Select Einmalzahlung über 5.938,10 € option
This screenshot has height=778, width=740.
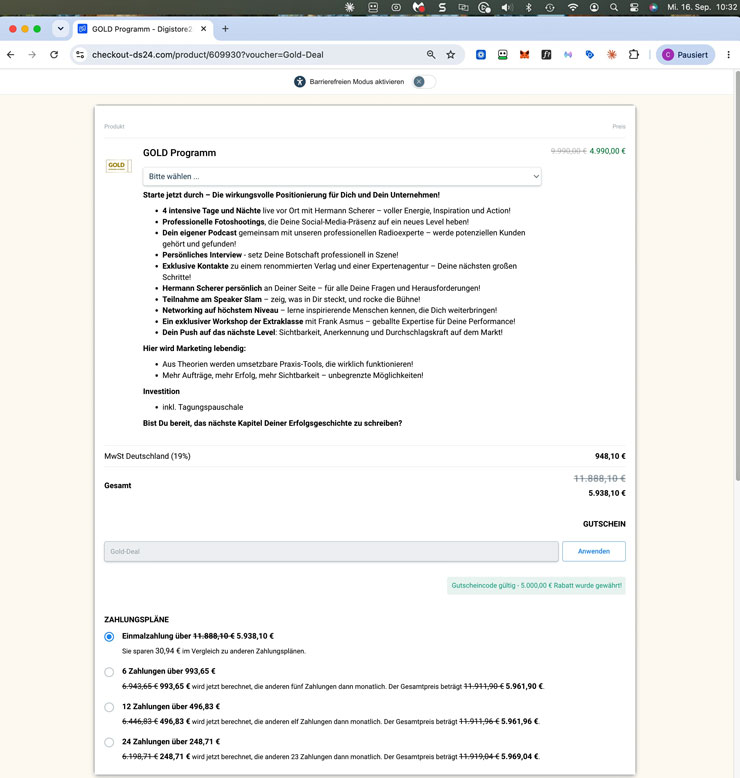109,637
